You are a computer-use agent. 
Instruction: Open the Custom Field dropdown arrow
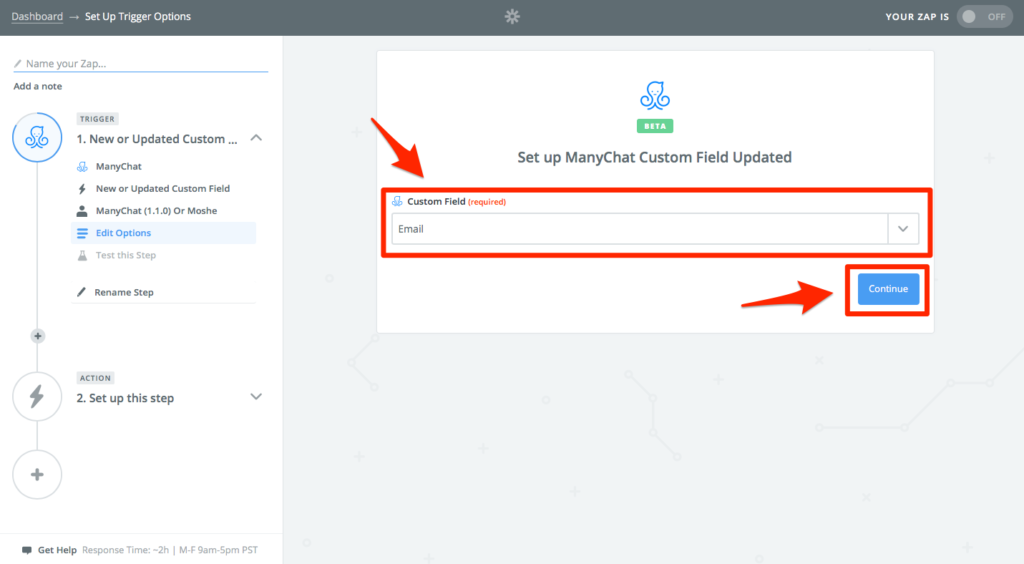pos(903,229)
